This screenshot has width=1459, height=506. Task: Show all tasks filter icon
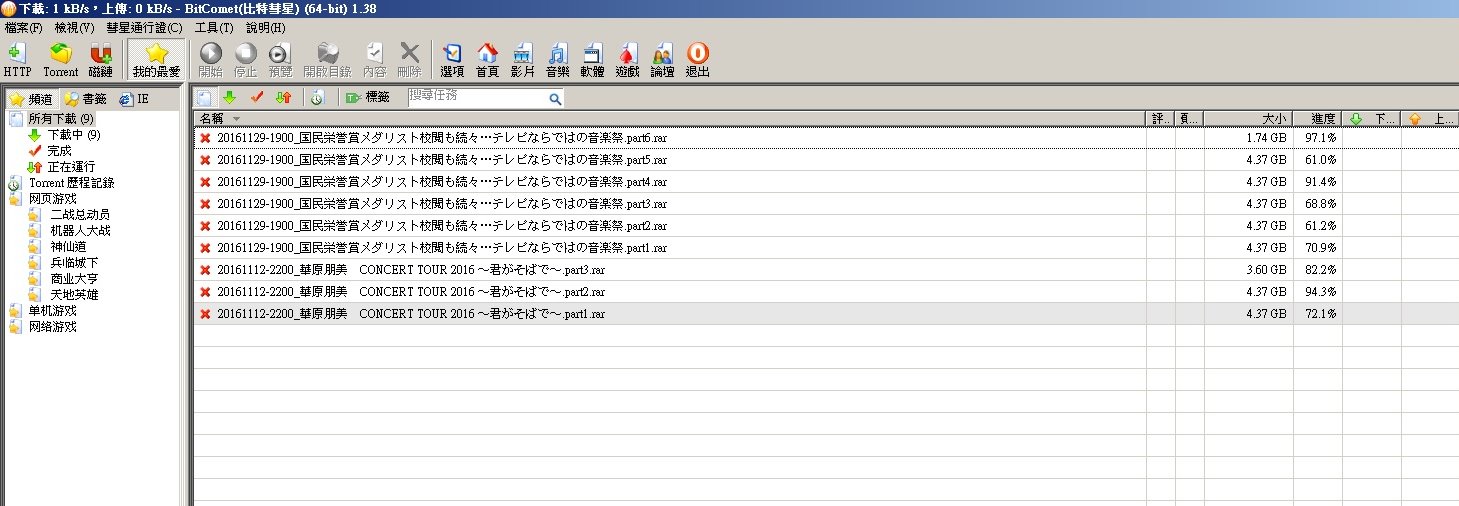point(204,97)
